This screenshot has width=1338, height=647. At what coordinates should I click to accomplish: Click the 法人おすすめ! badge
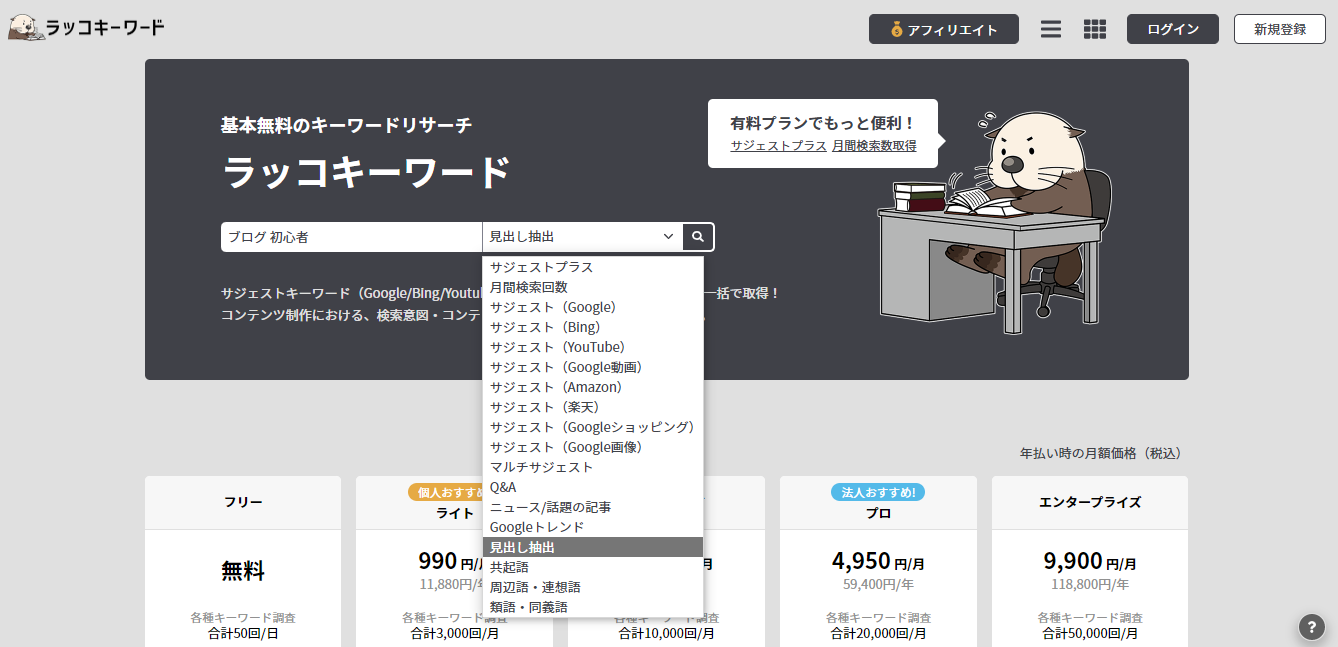(x=878, y=492)
